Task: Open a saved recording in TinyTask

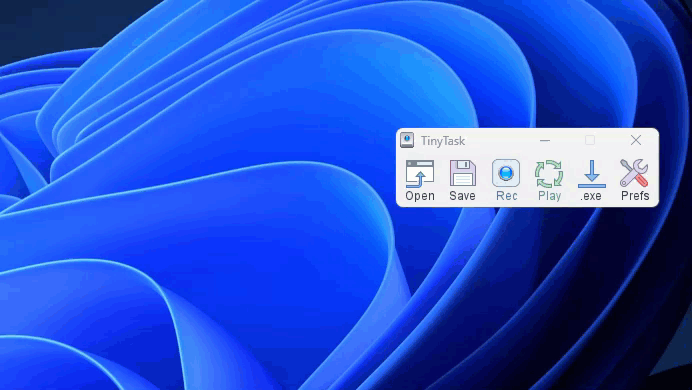Action: [x=420, y=180]
